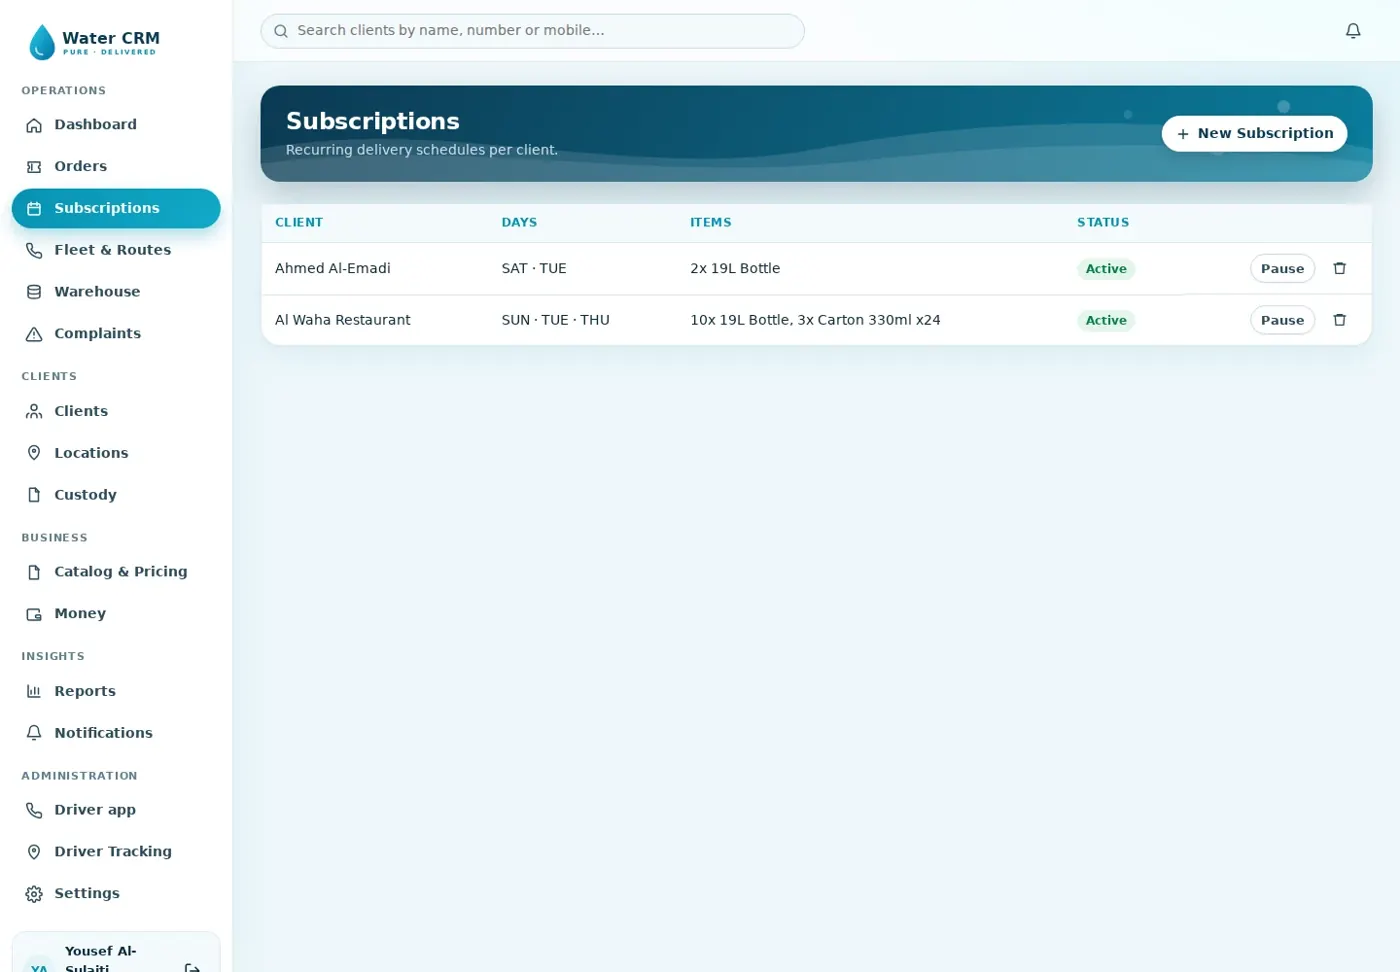This screenshot has height=972, width=1400.
Task: Click the Fleet & Routes phone icon
Action: [34, 250]
